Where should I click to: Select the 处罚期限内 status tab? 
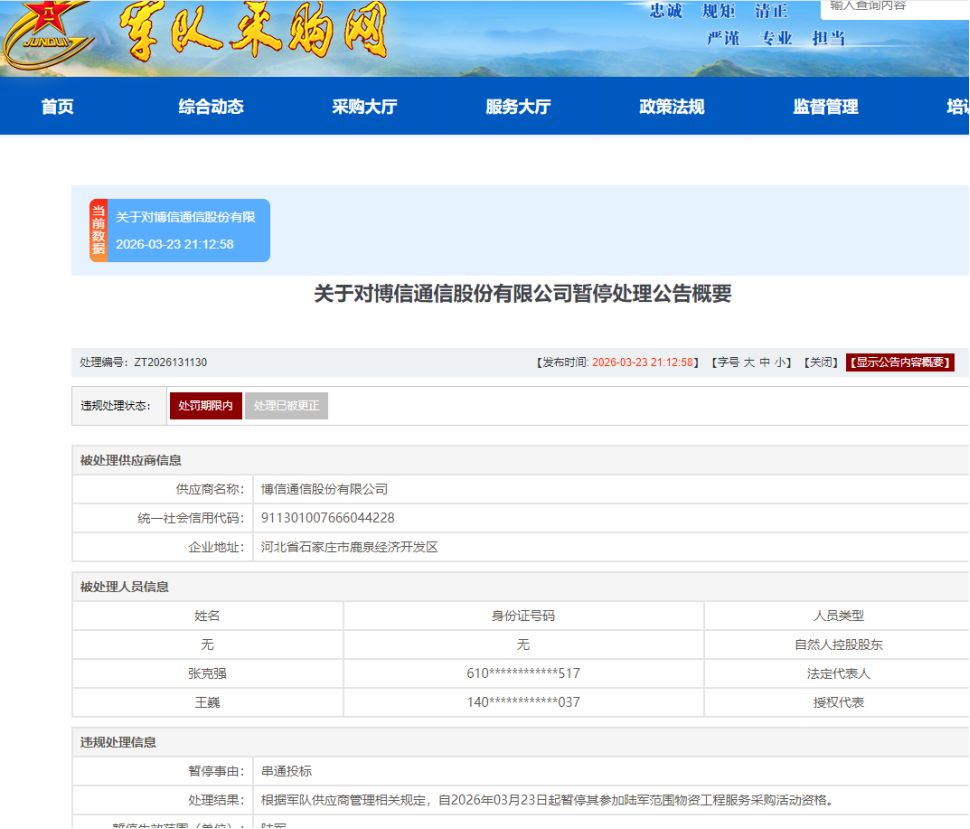(205, 406)
